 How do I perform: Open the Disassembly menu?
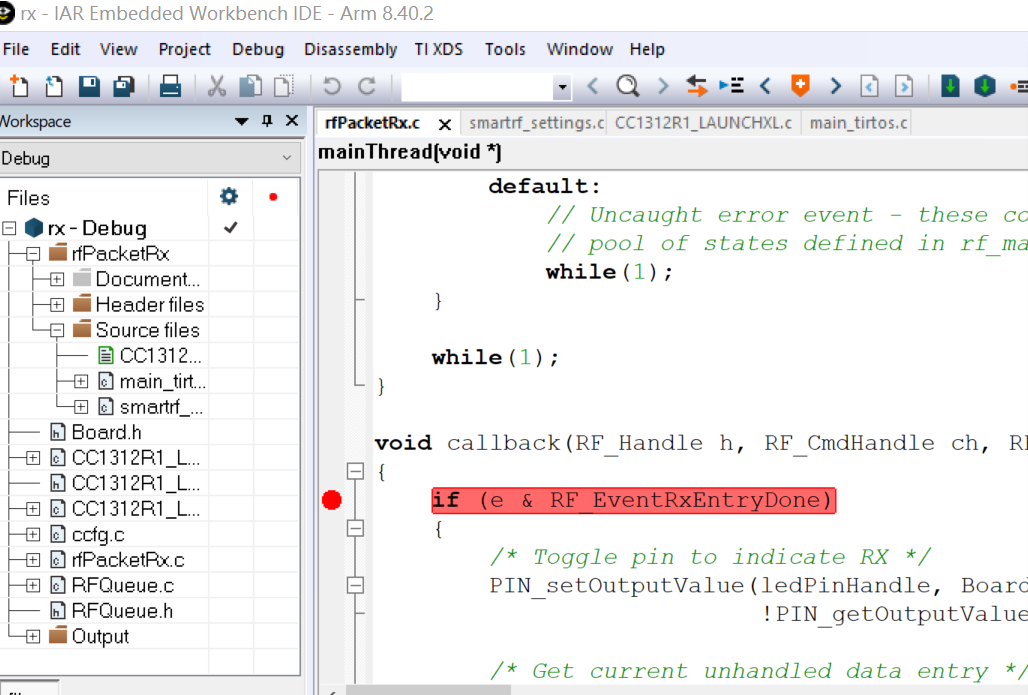point(350,49)
